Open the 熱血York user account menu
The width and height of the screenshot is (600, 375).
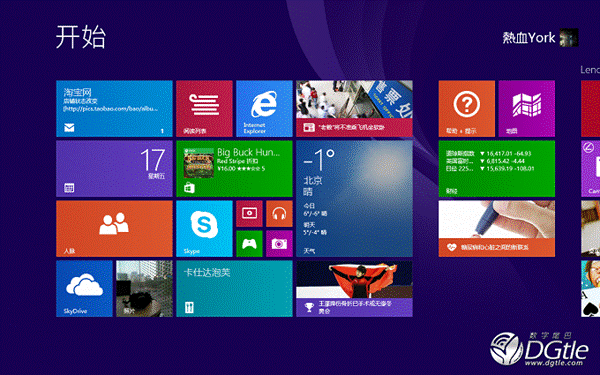[540, 38]
